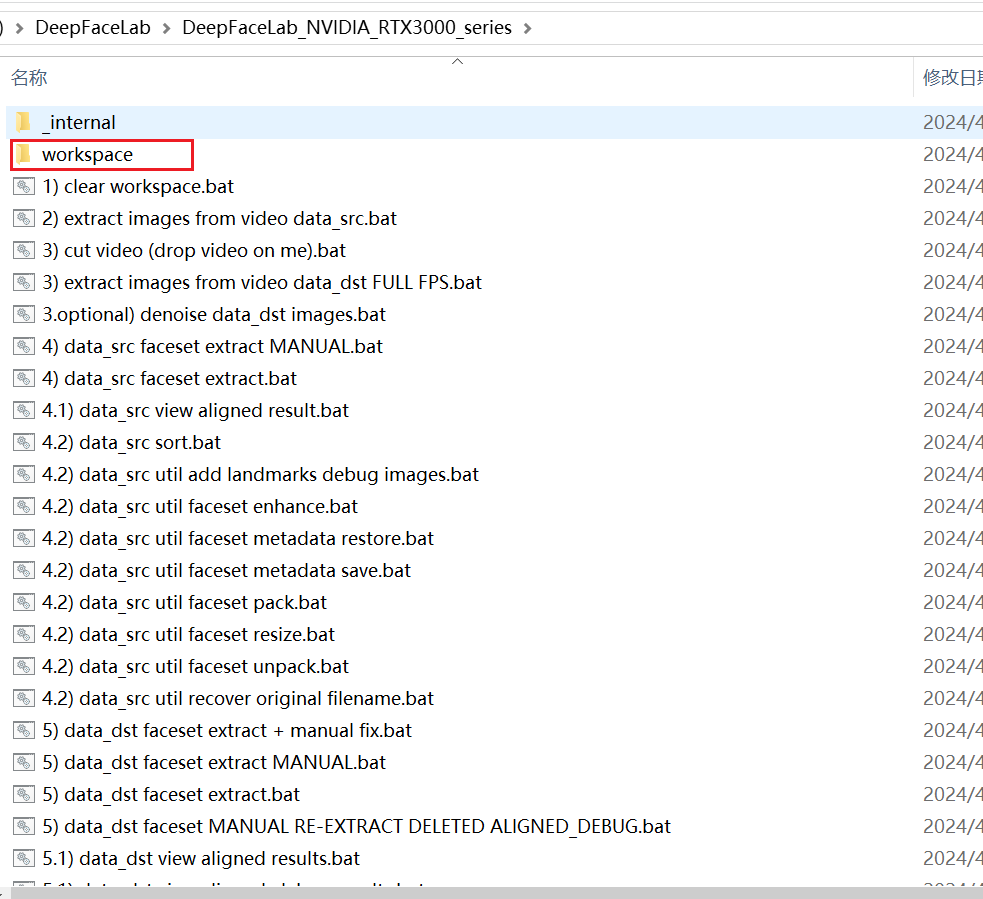
Task: Select '4.2) data_src util faceset resize.bat'
Action: point(189,634)
